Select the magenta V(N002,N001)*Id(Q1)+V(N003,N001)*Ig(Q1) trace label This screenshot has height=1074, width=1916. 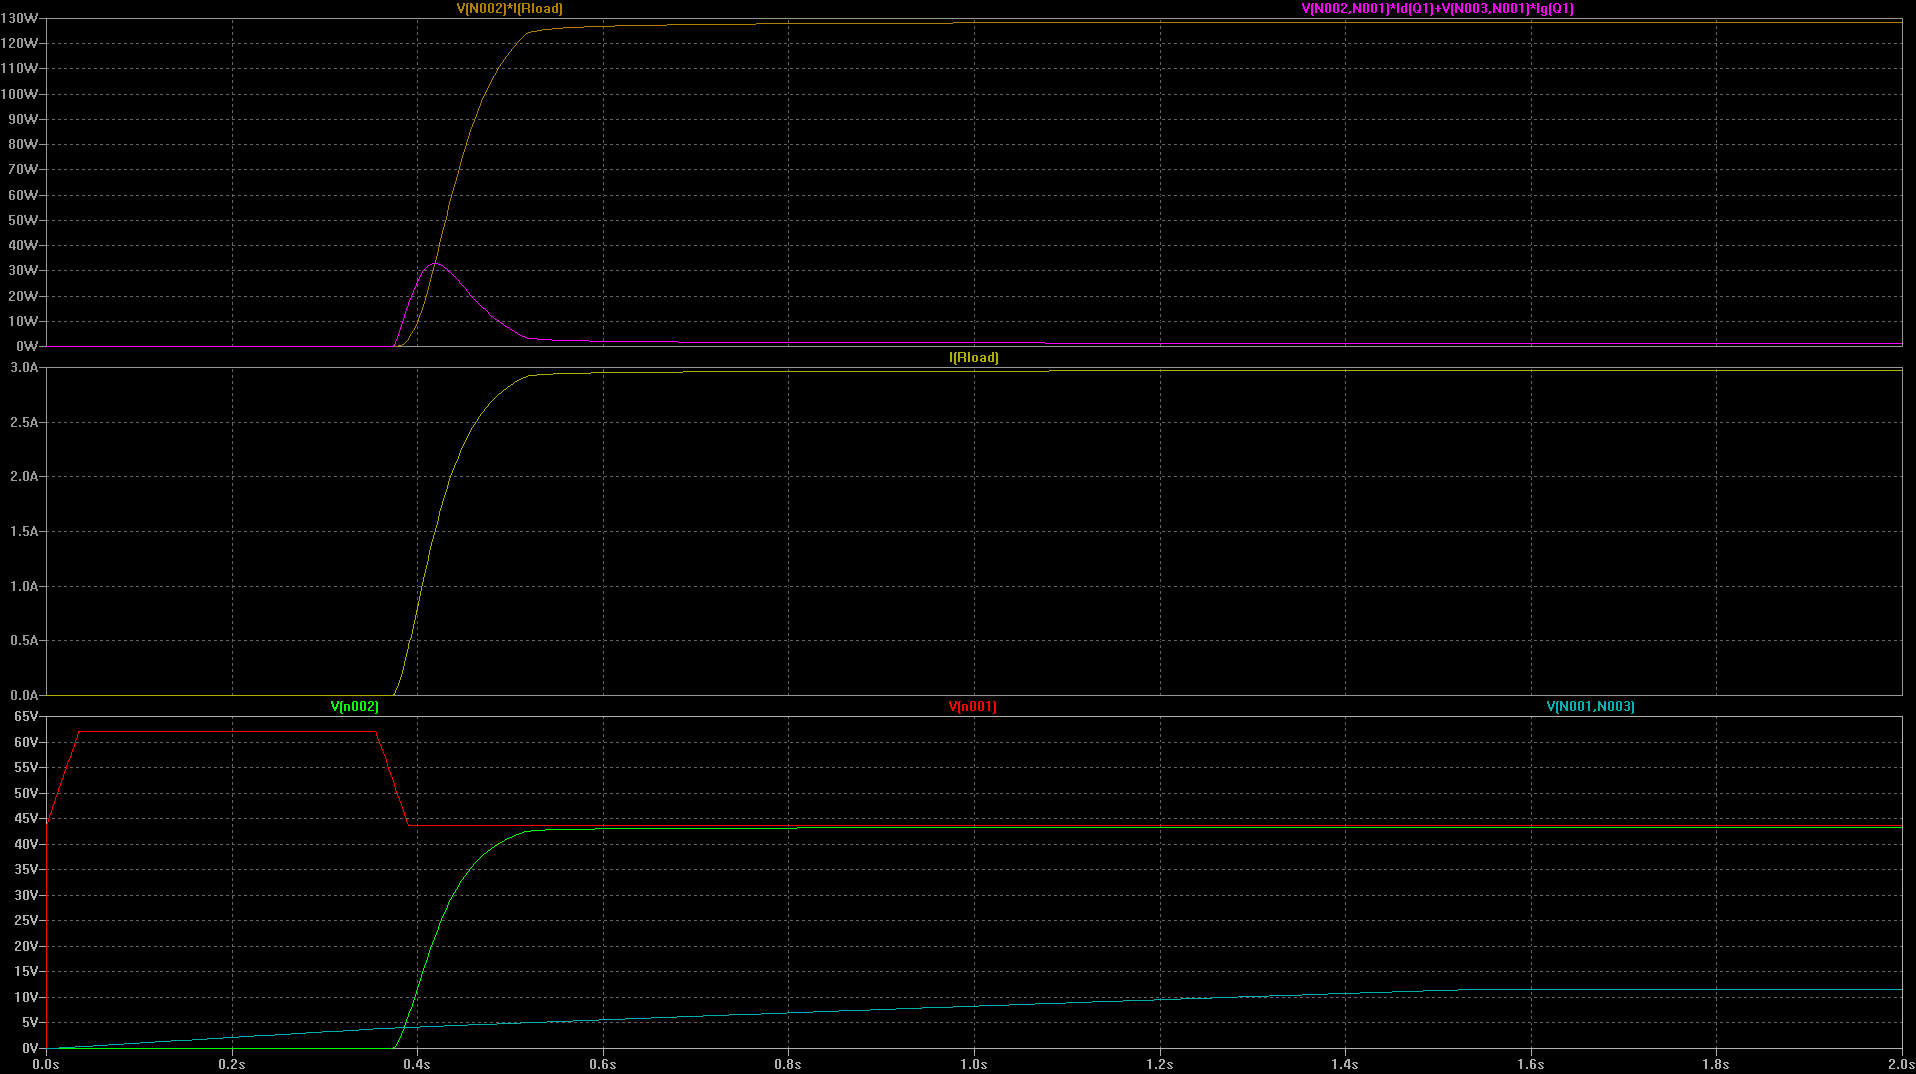coord(1437,8)
